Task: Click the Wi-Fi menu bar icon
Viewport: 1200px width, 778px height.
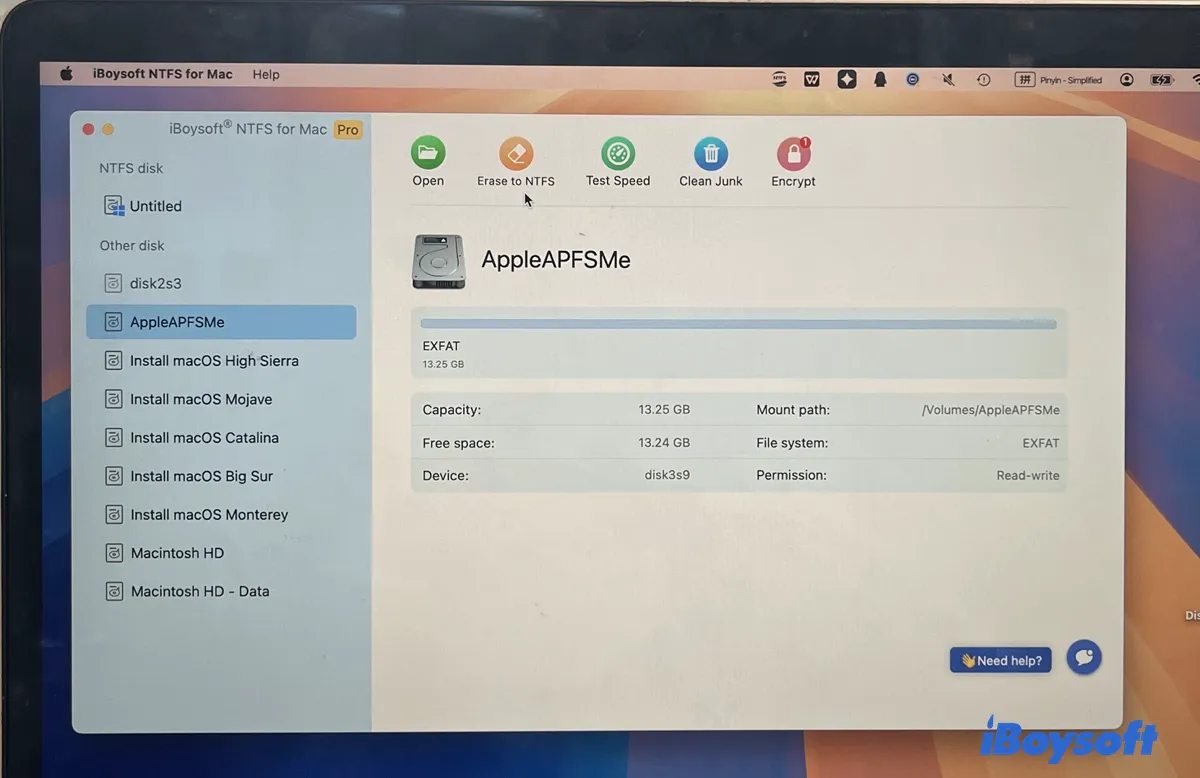Action: pos(1194,79)
